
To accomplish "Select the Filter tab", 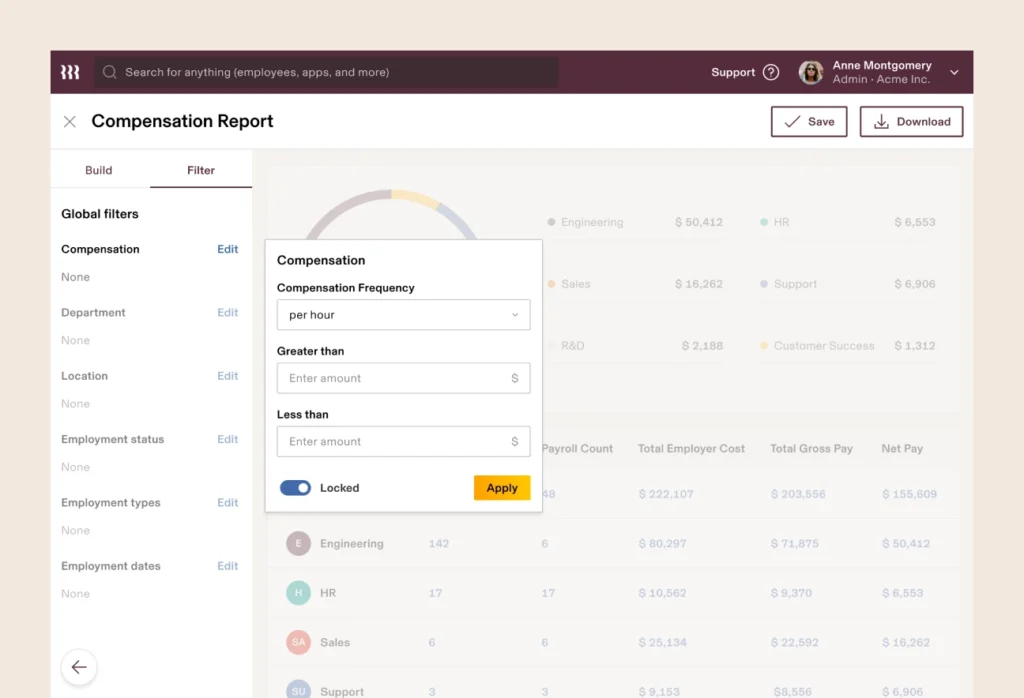I will 200,170.
